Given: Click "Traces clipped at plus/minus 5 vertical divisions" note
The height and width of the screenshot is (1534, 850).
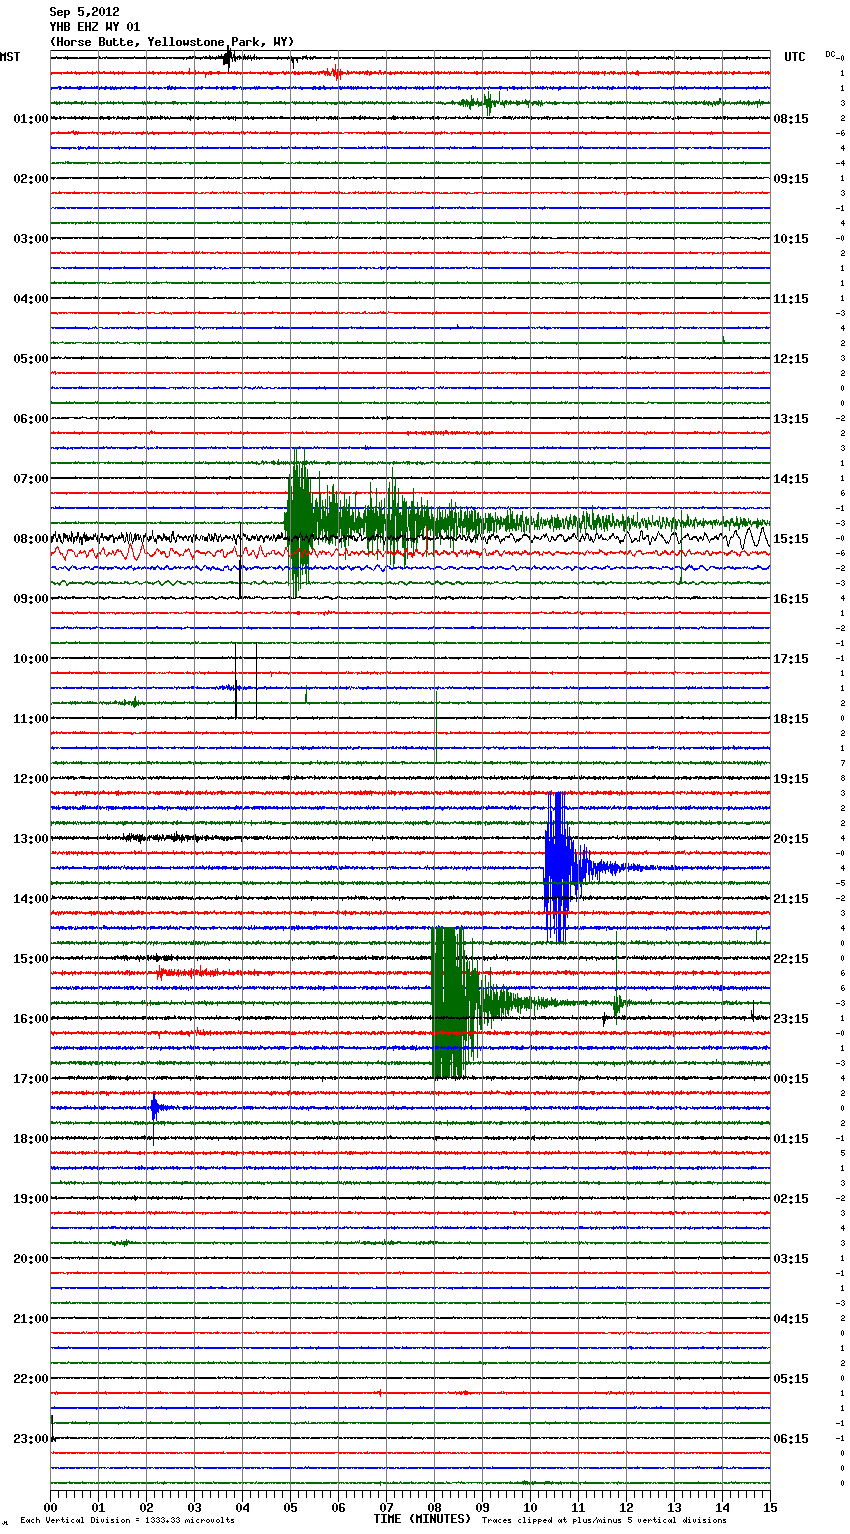Looking at the screenshot, I should [x=604, y=1520].
